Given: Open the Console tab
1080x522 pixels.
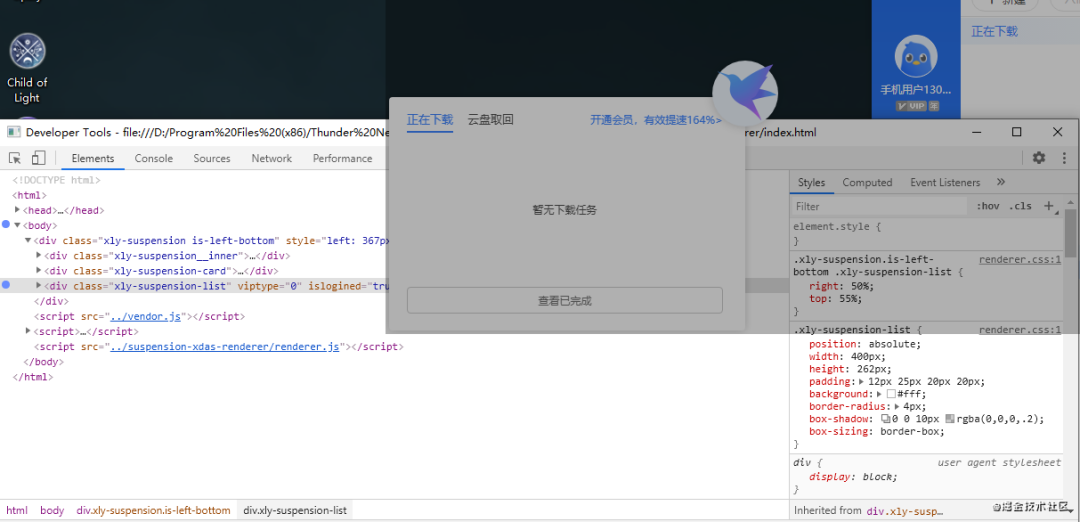Looking at the screenshot, I should (x=154, y=158).
